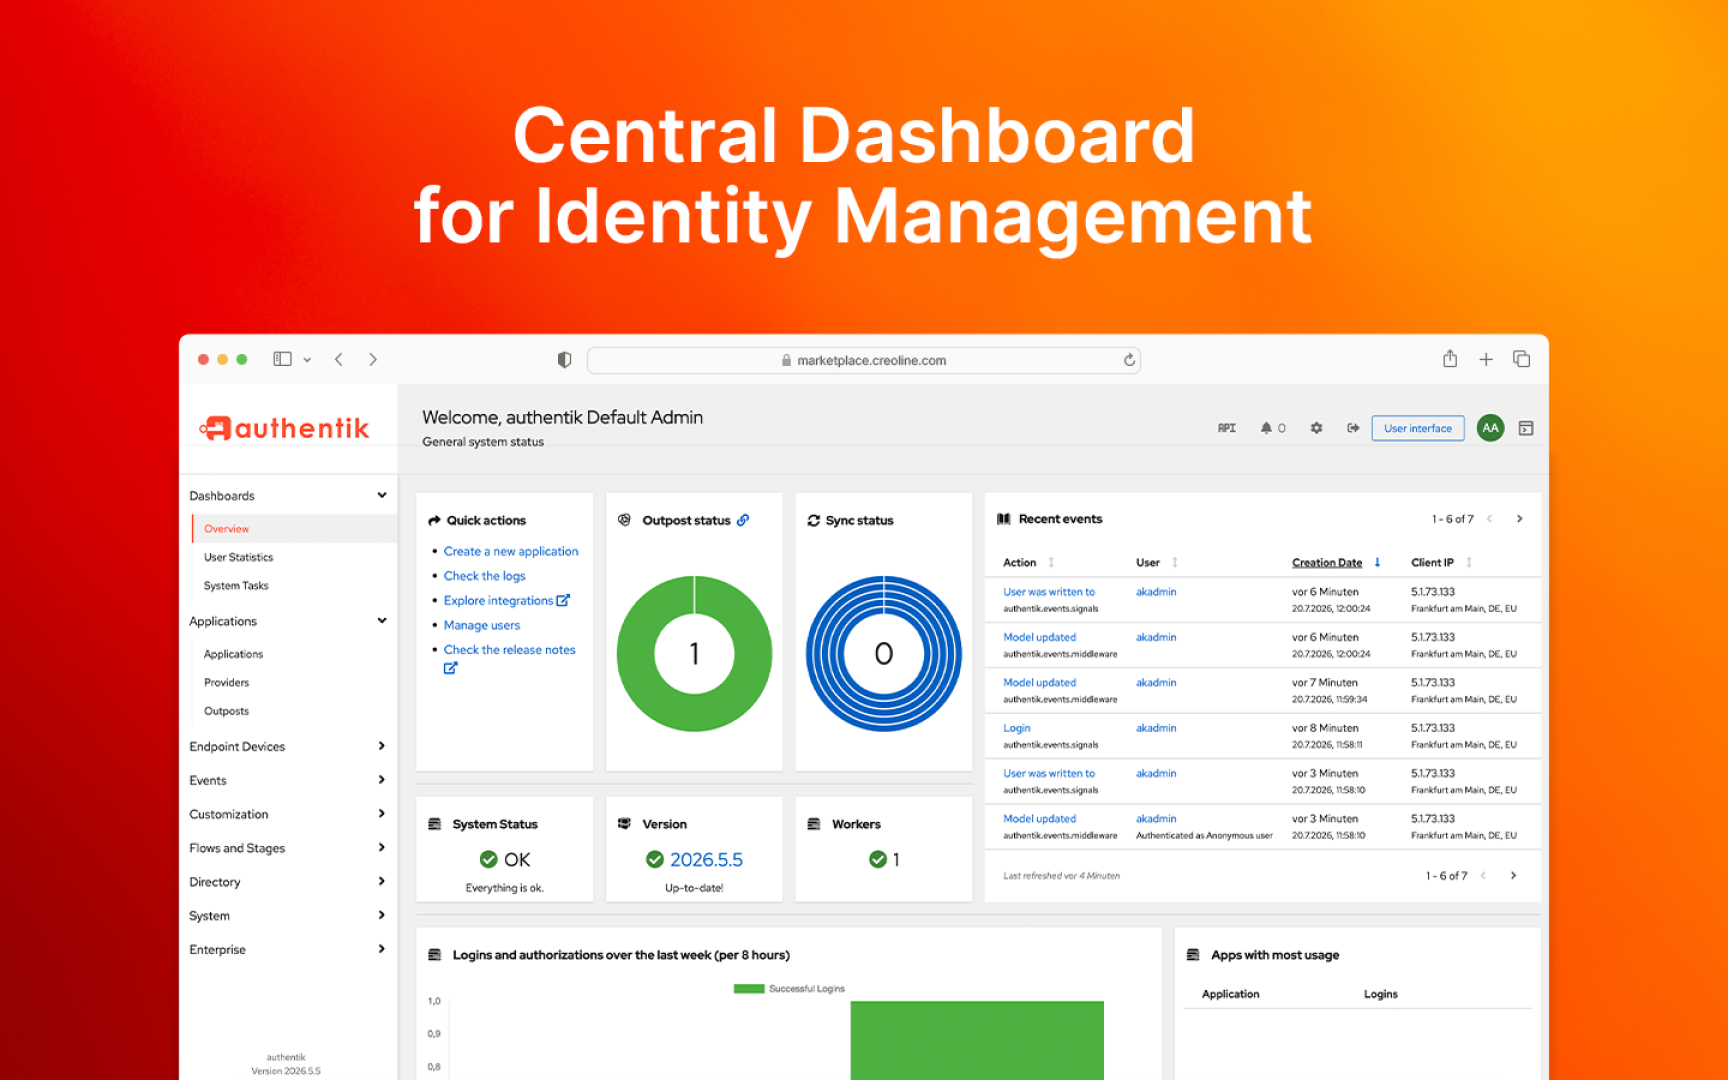Image resolution: width=1728 pixels, height=1080 pixels.
Task: Expand the Events section
Action: pyautogui.click(x=382, y=780)
